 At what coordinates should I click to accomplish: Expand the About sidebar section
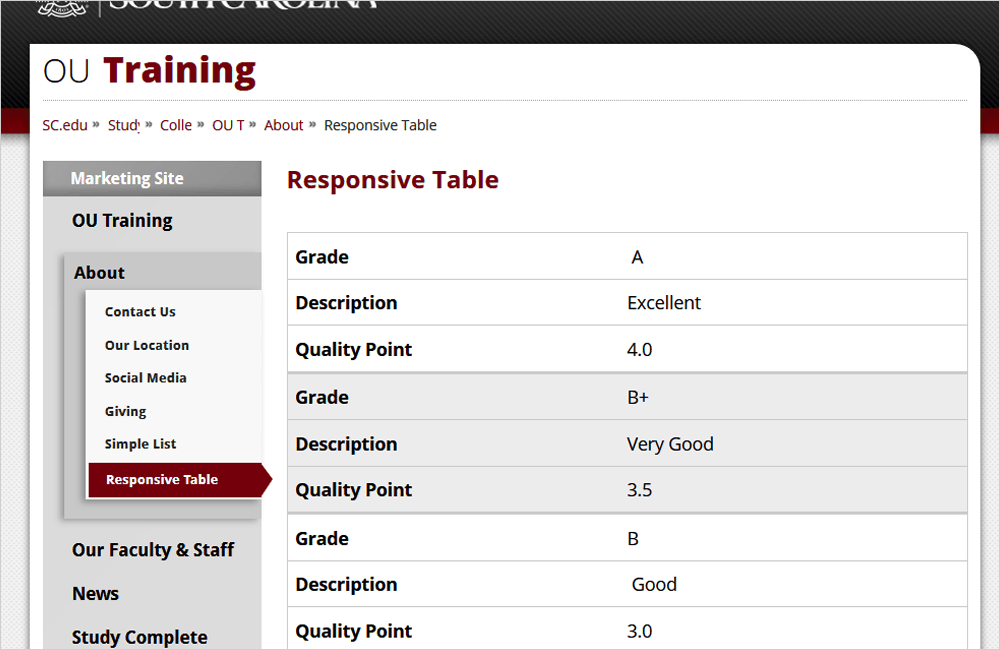click(x=99, y=272)
